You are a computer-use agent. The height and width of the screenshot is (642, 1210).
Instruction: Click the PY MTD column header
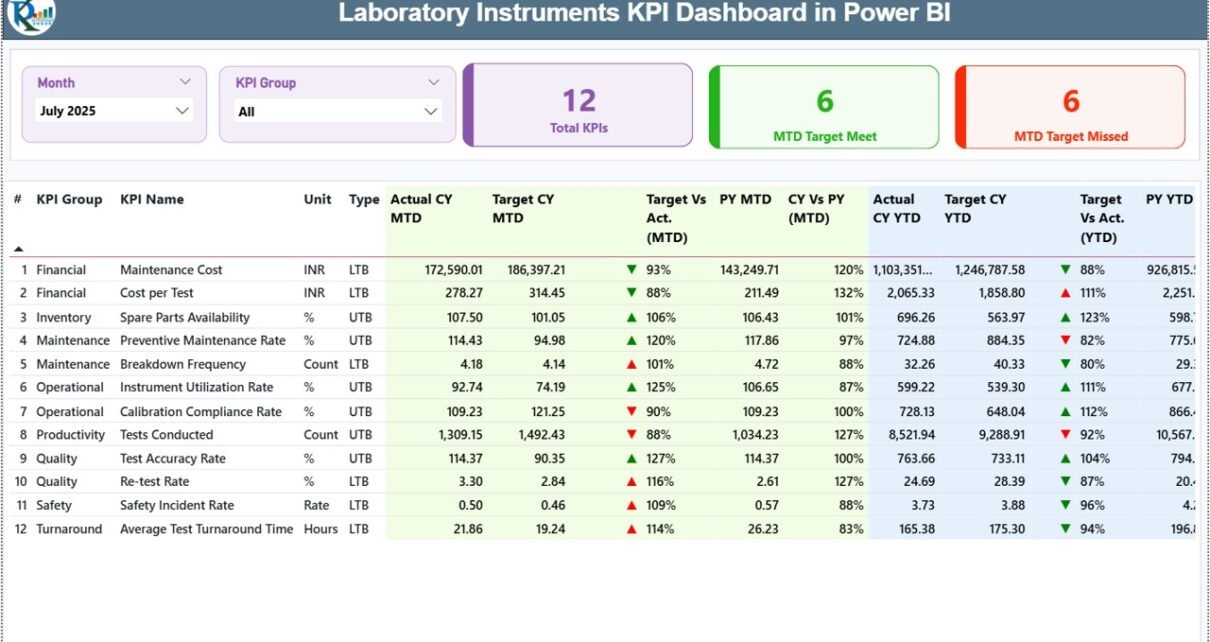click(x=745, y=199)
